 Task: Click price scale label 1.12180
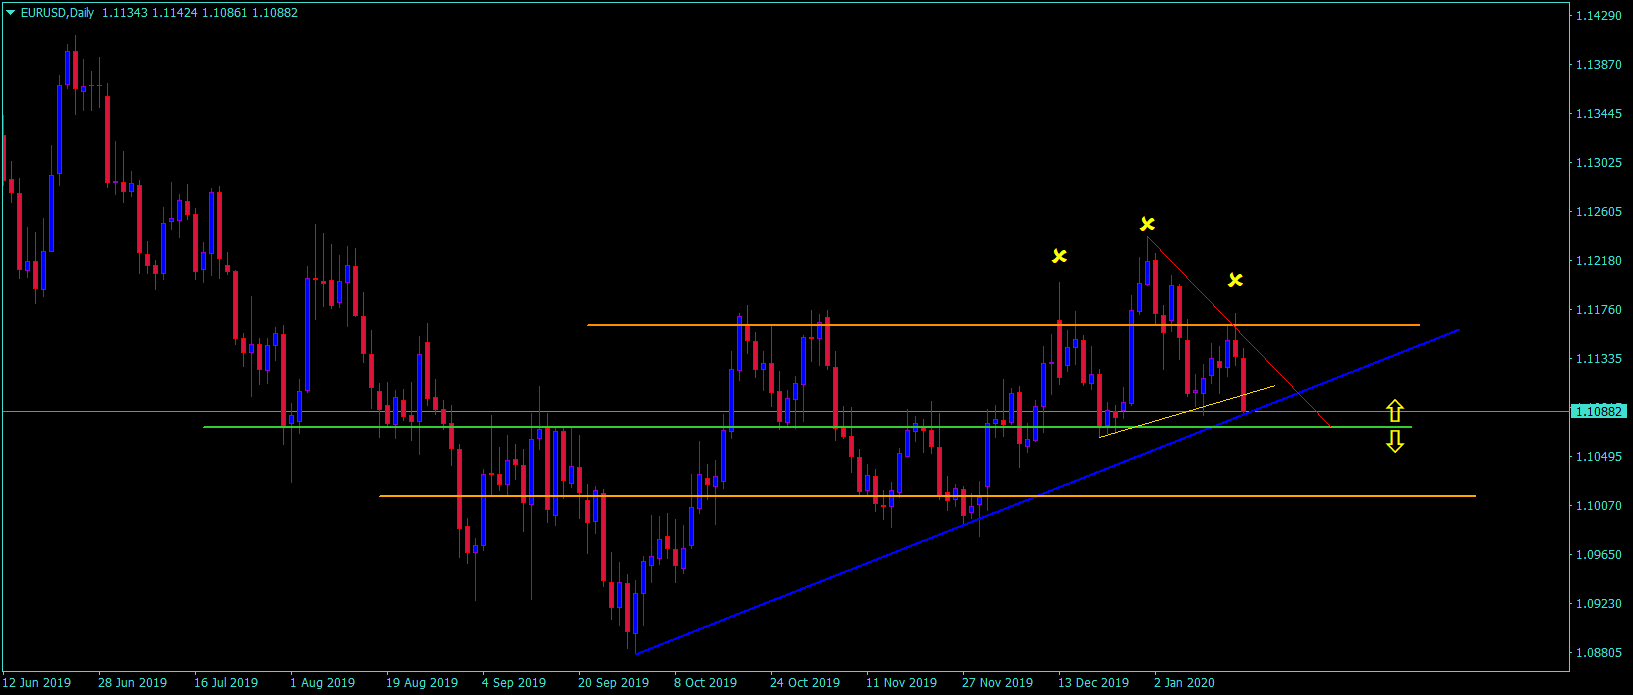point(1598,261)
